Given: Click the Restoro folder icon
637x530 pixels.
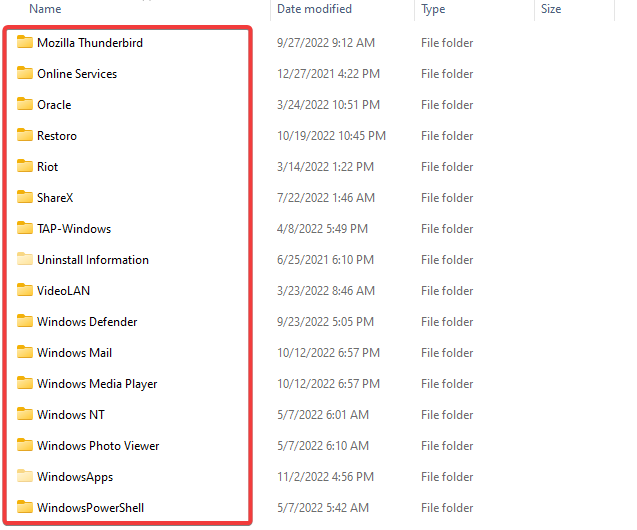Looking at the screenshot, I should coord(25,135).
